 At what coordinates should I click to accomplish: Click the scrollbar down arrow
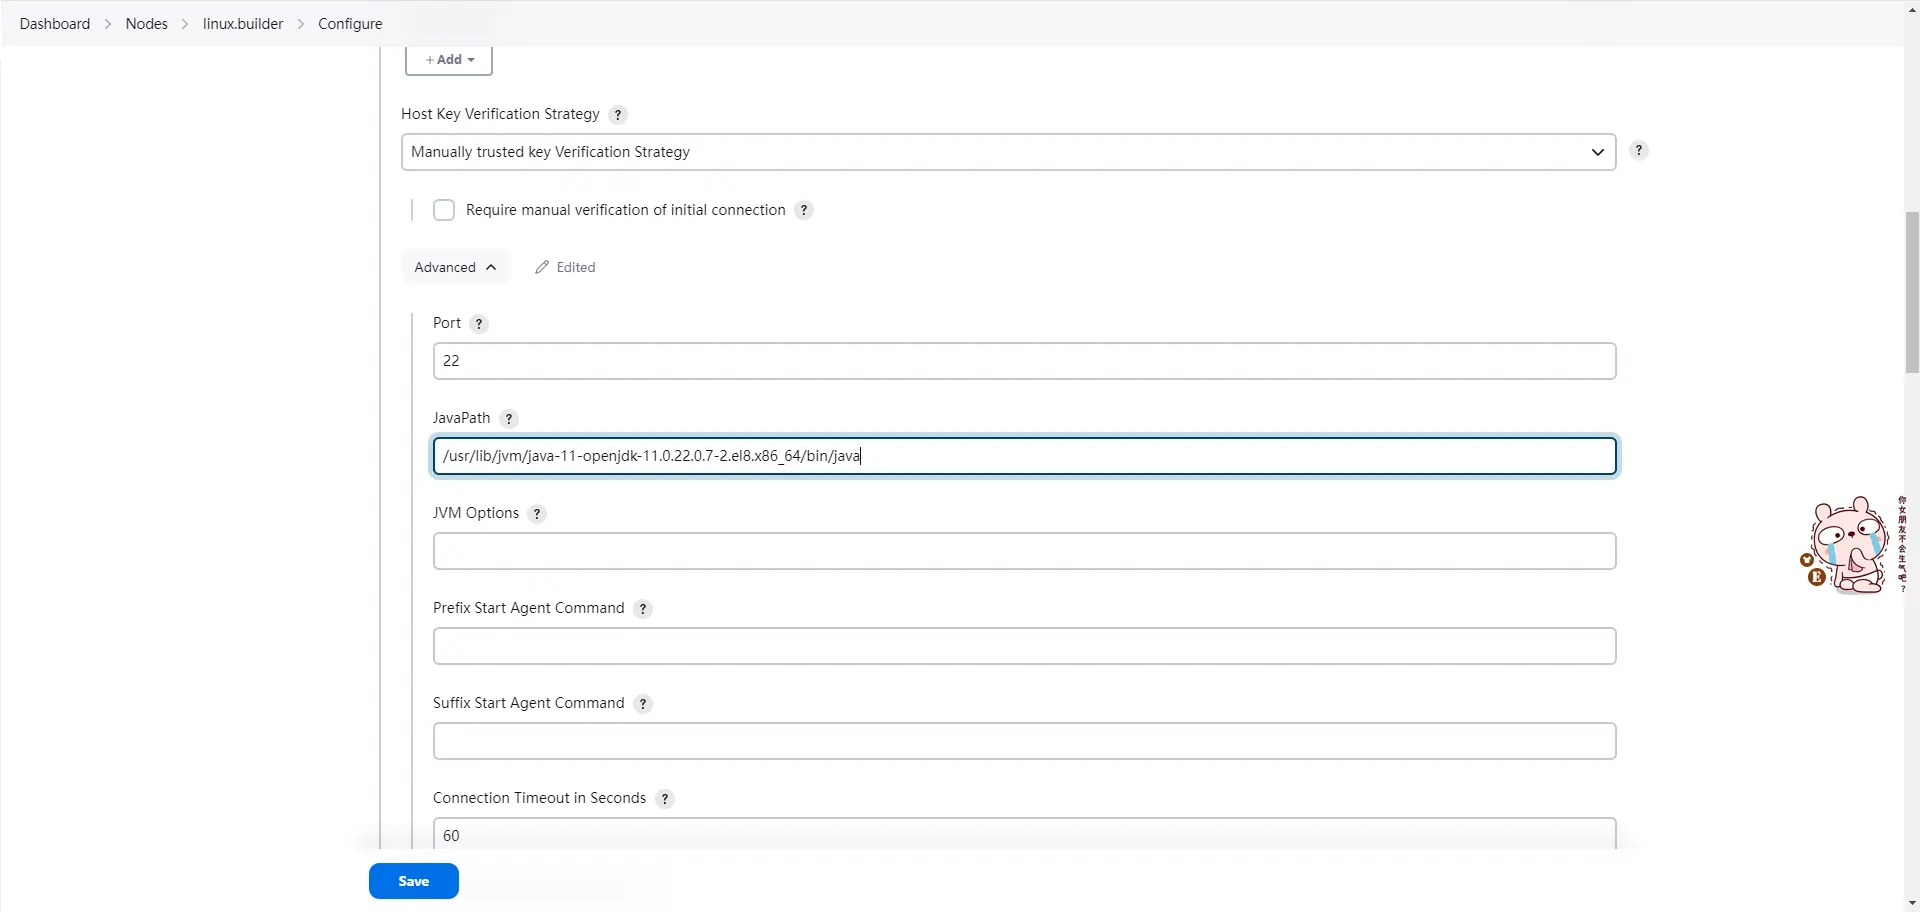pyautogui.click(x=1912, y=903)
